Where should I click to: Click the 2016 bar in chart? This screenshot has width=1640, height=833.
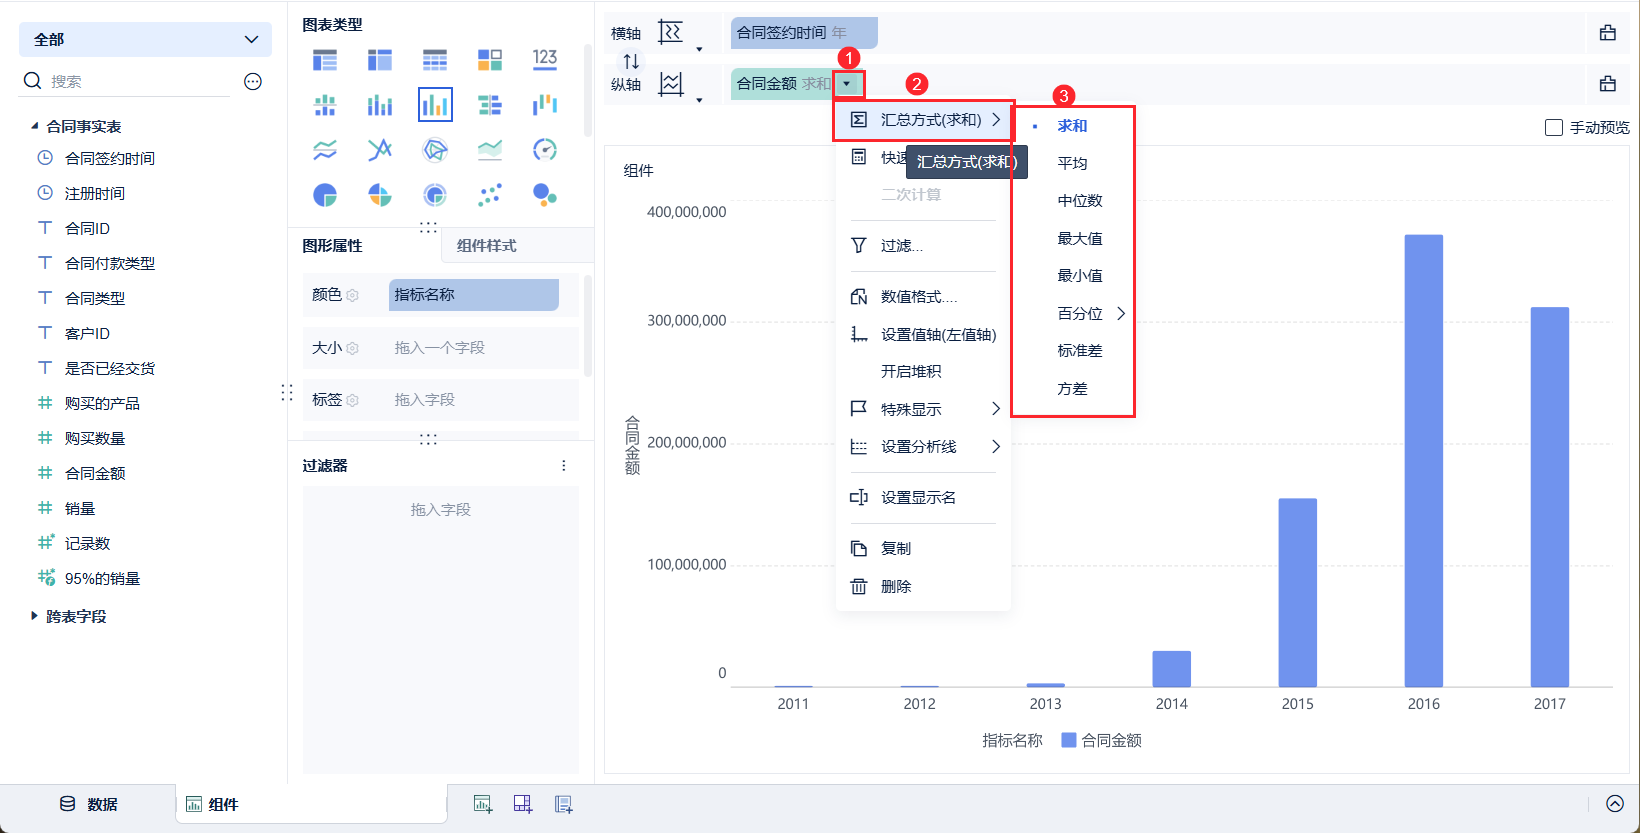coord(1423,460)
